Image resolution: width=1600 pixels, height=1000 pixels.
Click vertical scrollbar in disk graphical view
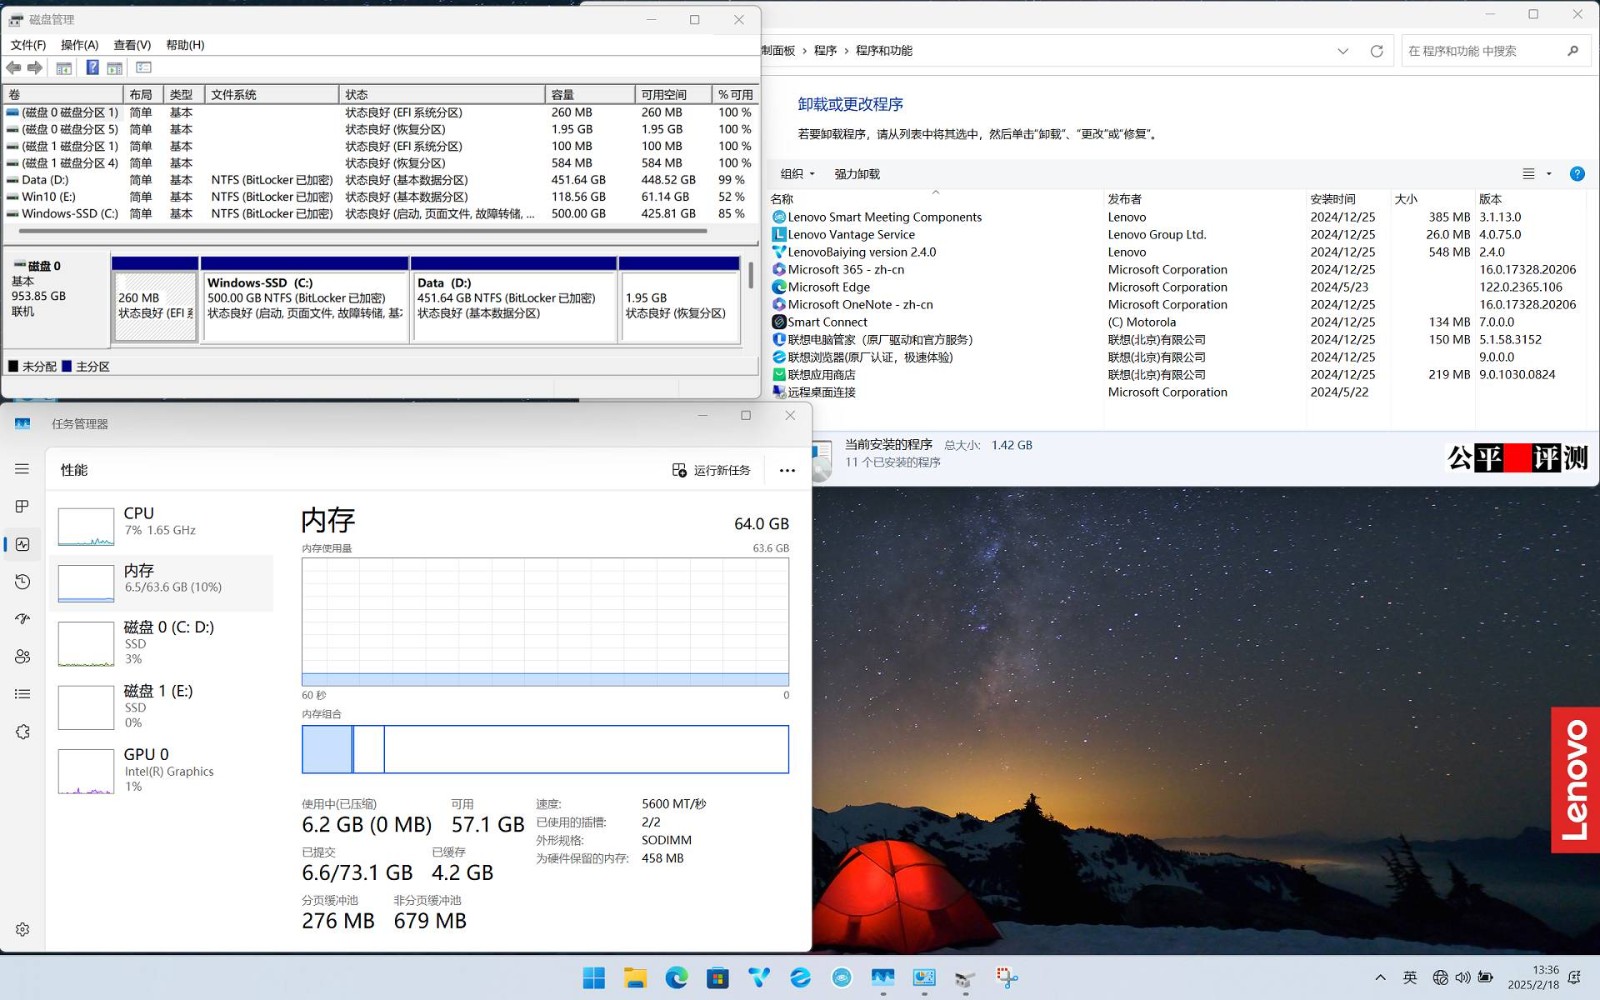coord(750,276)
